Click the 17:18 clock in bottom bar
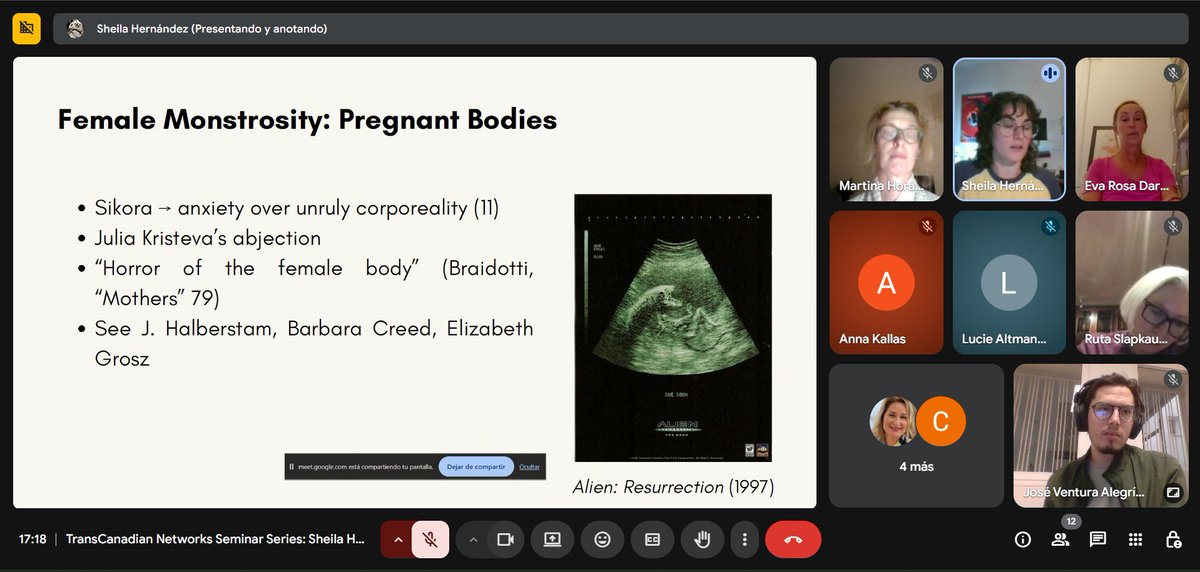This screenshot has height=572, width=1200. pos(33,539)
